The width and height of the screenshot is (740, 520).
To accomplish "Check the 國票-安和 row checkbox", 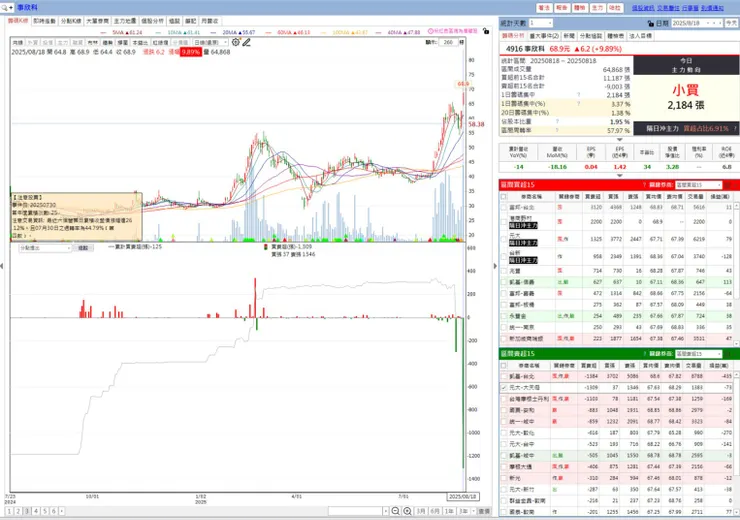I will [x=504, y=410].
